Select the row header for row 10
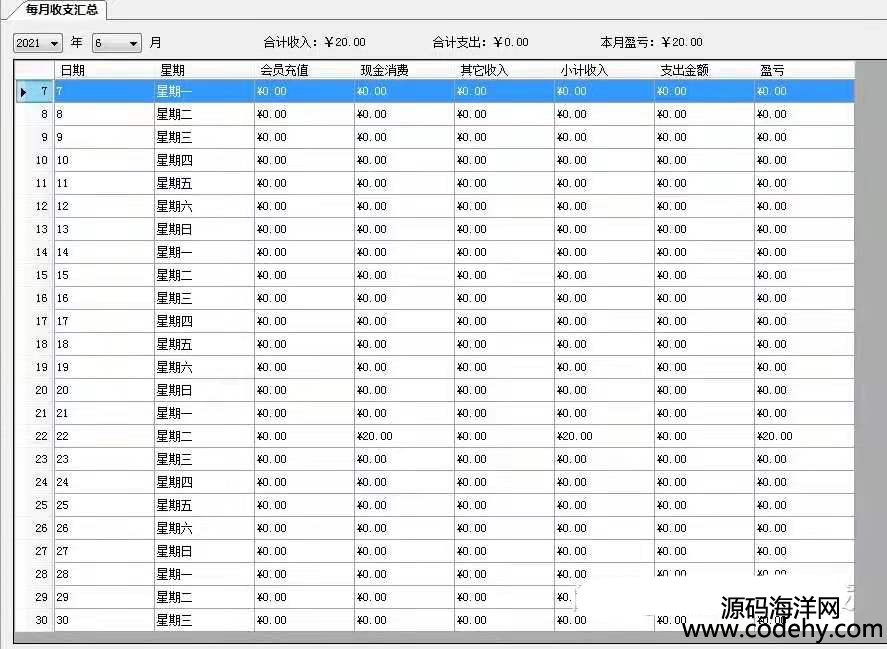 (34, 160)
